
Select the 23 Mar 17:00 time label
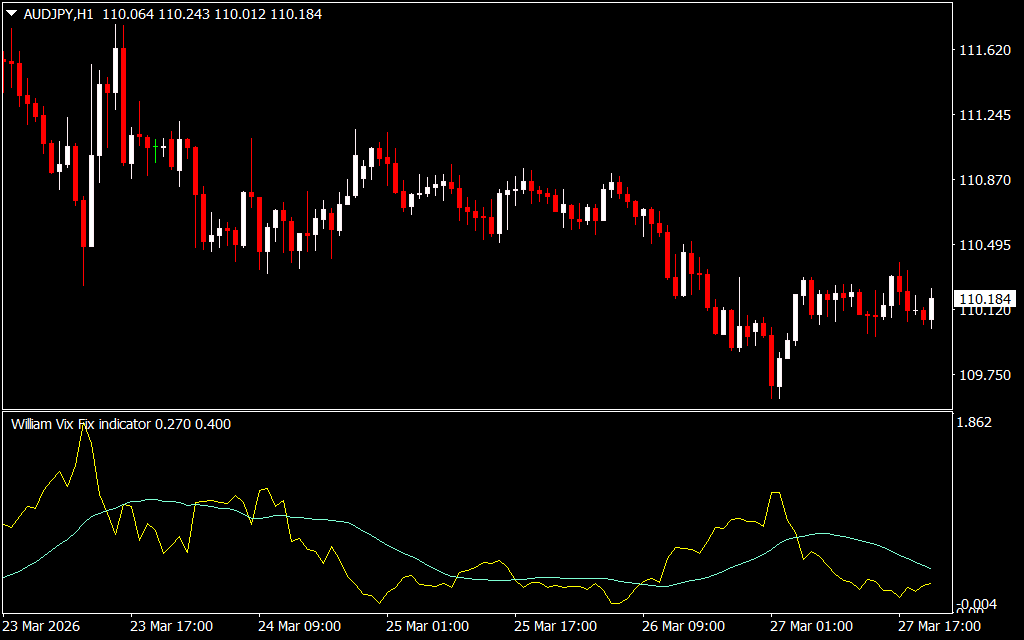(x=172, y=626)
